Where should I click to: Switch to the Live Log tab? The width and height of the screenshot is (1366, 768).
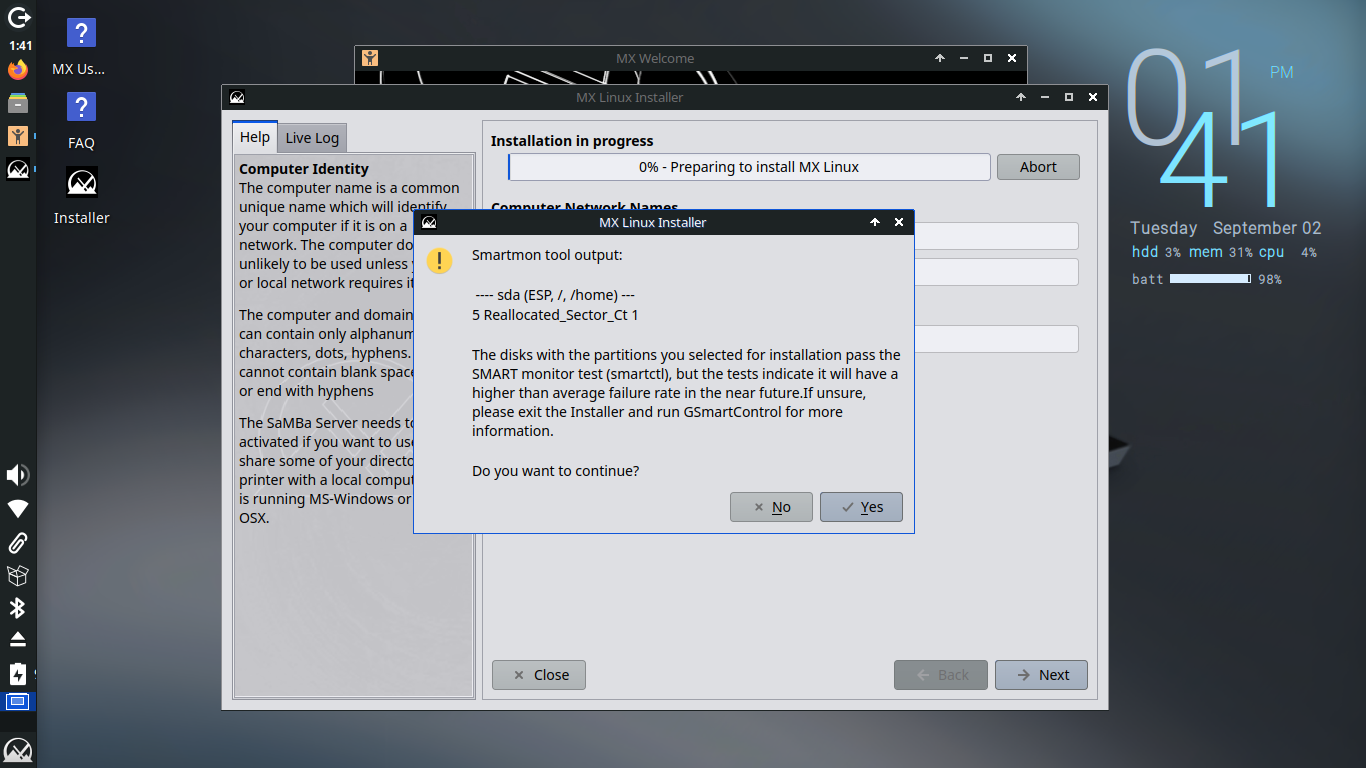[x=312, y=138]
